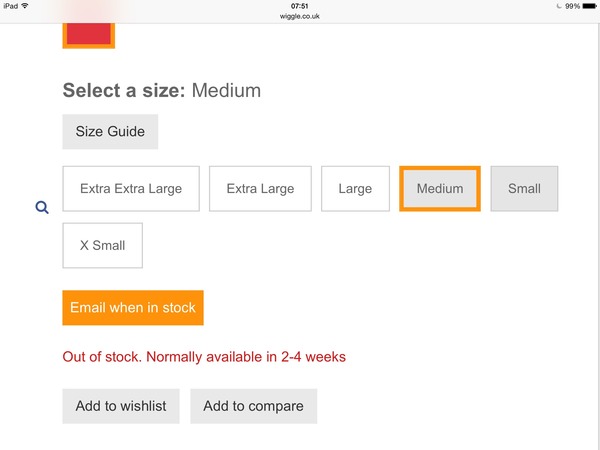Screen dimensions: 600x450
Task: Add item to wishlist
Action: tap(121, 406)
